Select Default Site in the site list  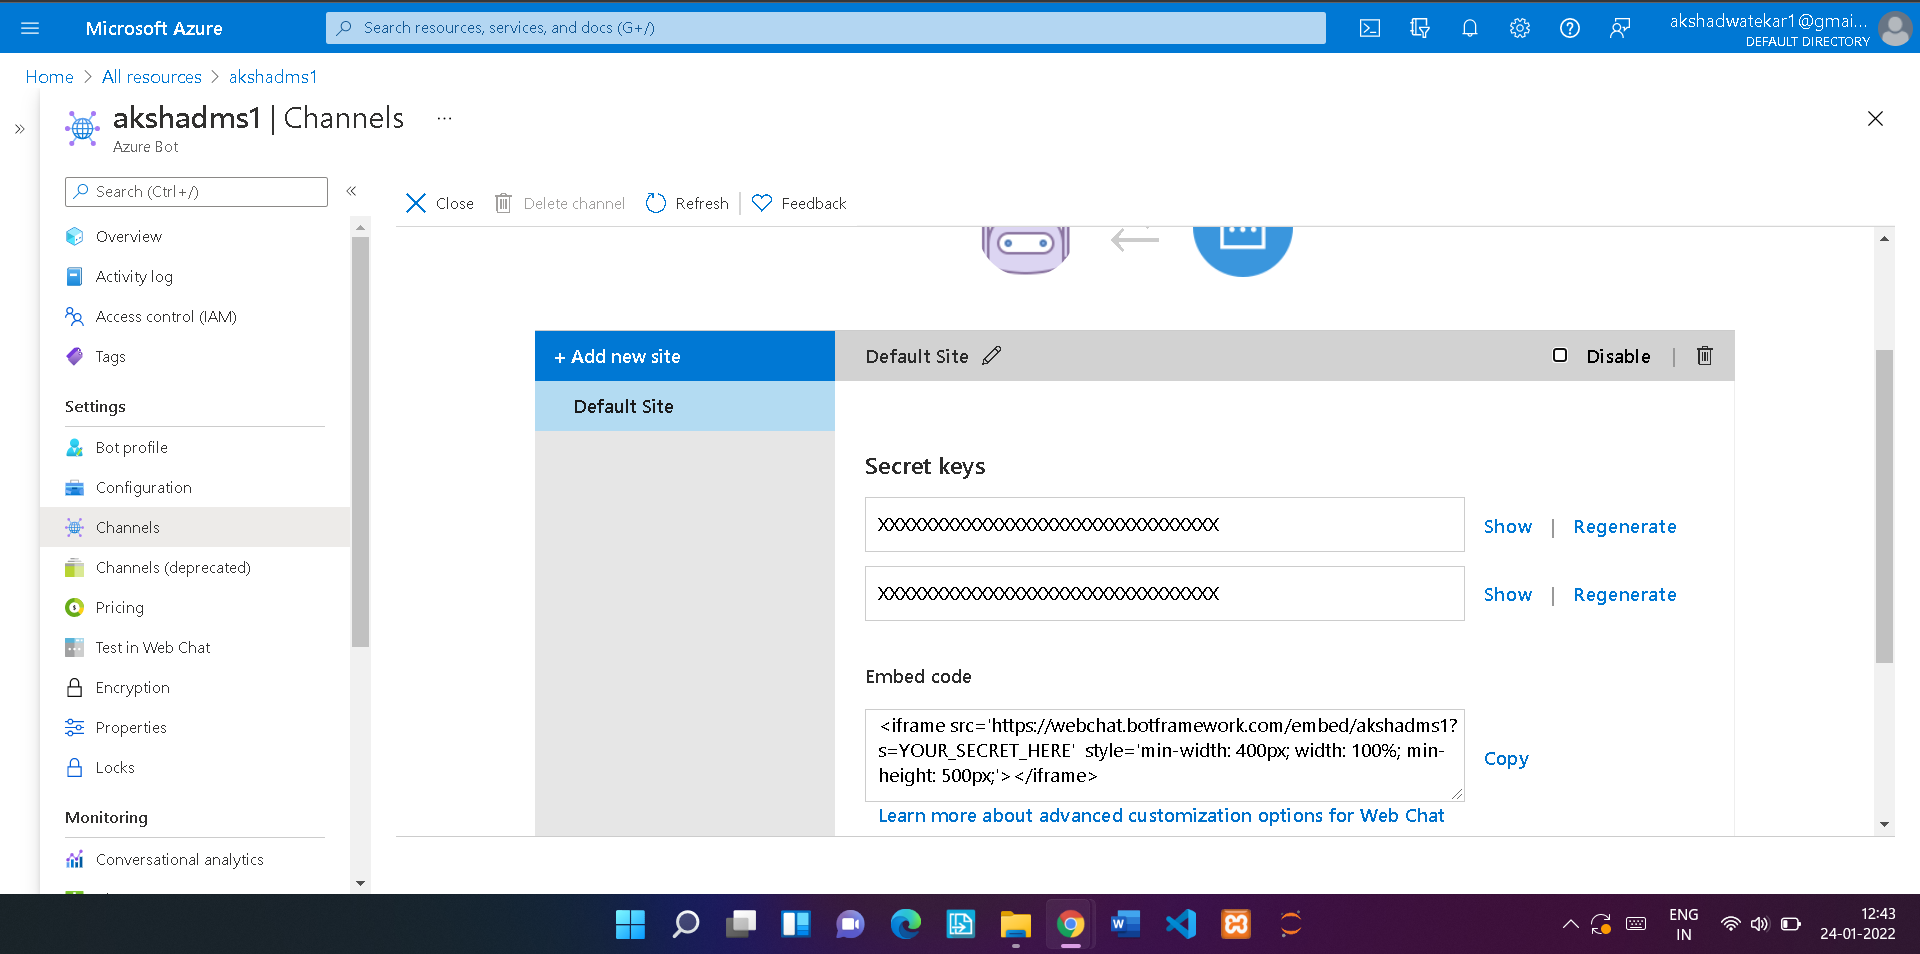coord(685,406)
